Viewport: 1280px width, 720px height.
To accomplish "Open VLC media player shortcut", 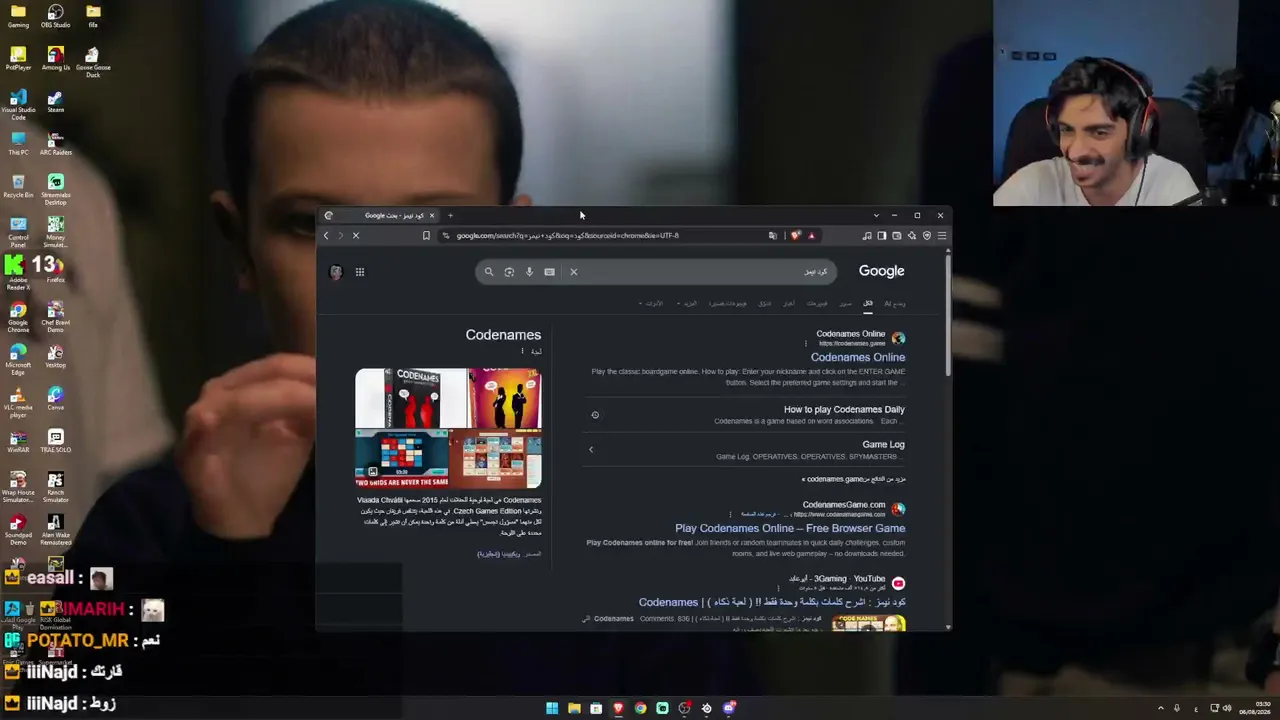I will point(18,403).
